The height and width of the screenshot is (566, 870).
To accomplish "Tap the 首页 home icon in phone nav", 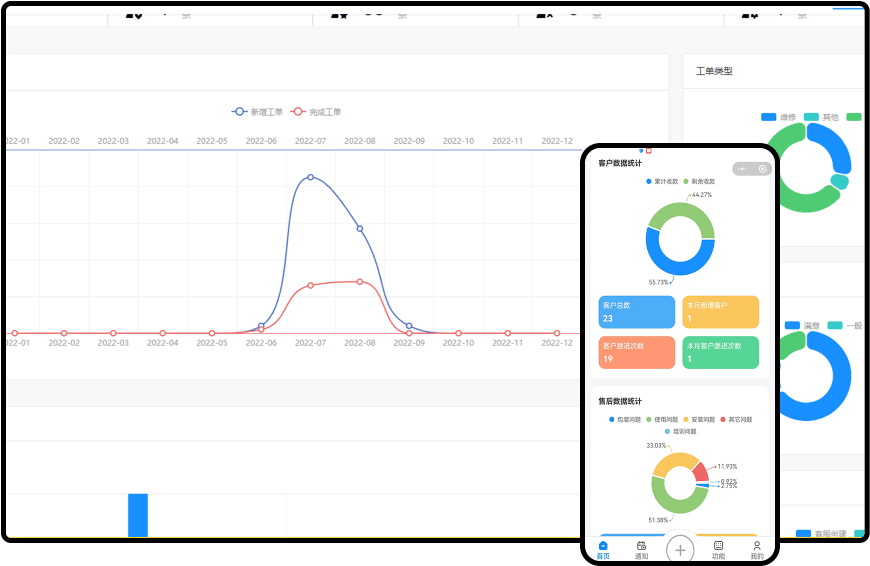I will 603,546.
